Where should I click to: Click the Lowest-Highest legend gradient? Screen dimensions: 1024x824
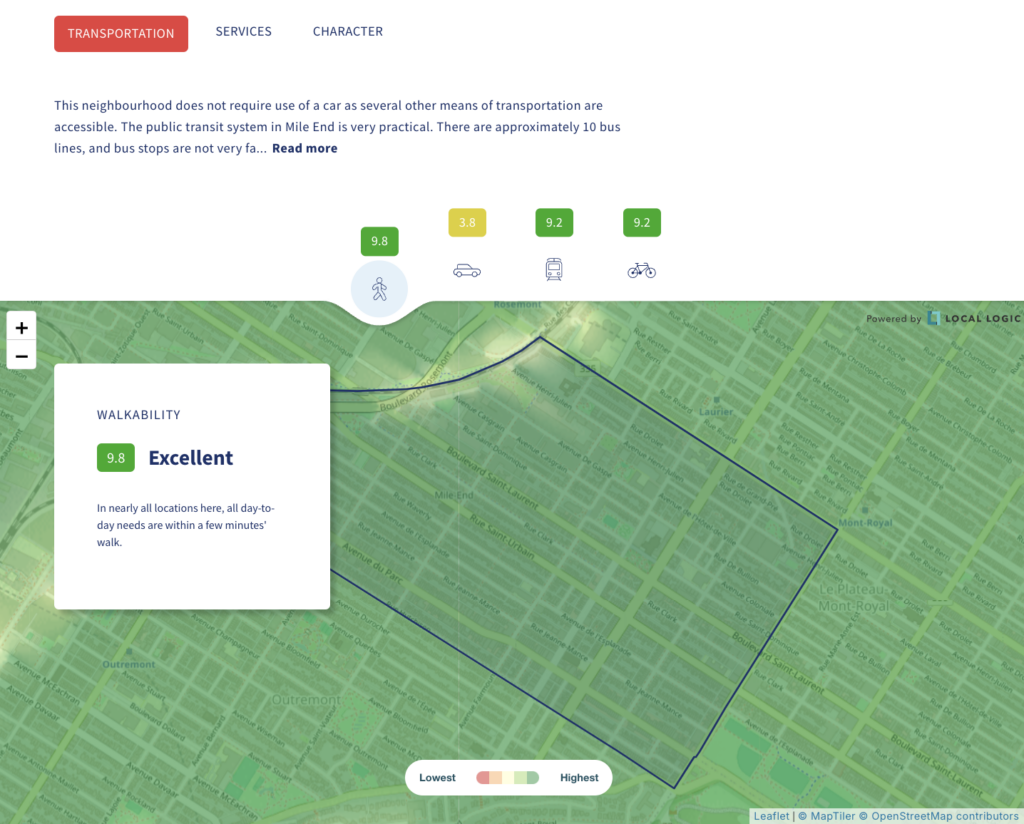508,777
